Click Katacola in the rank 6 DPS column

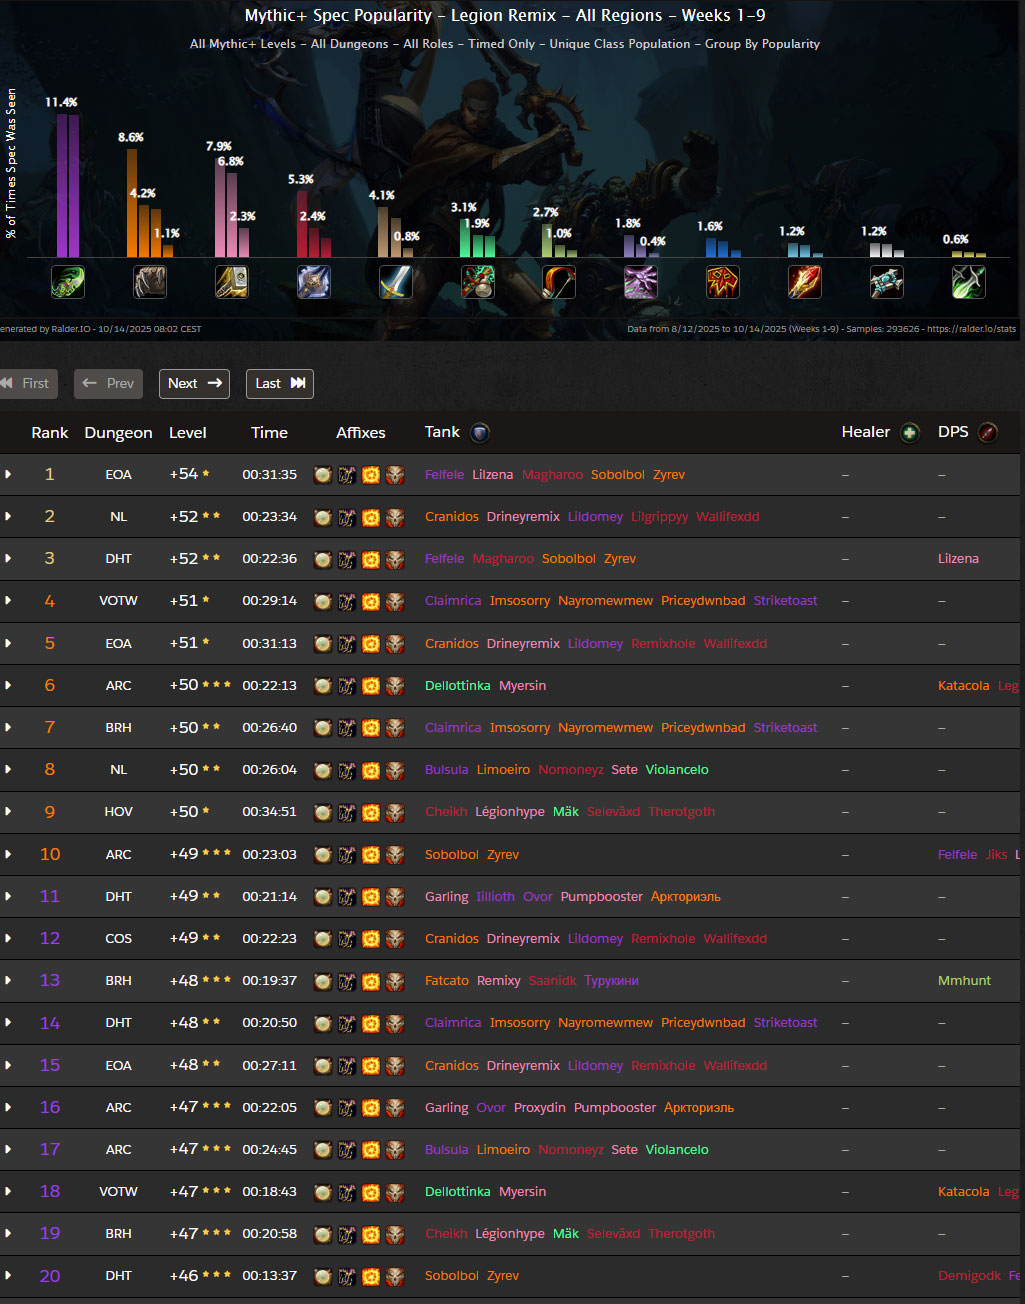coord(963,685)
